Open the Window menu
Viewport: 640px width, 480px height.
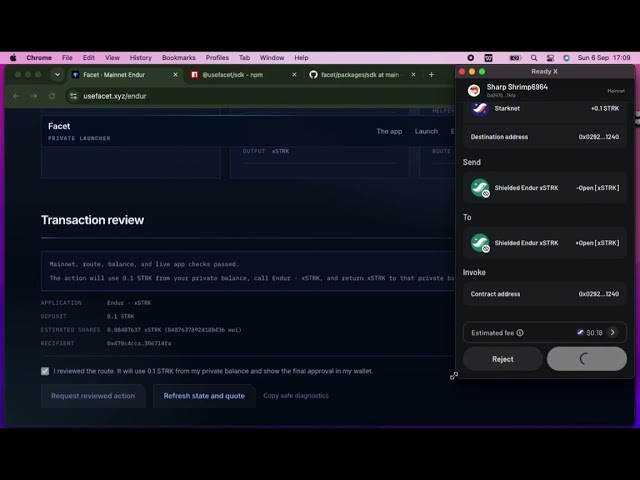pos(272,58)
